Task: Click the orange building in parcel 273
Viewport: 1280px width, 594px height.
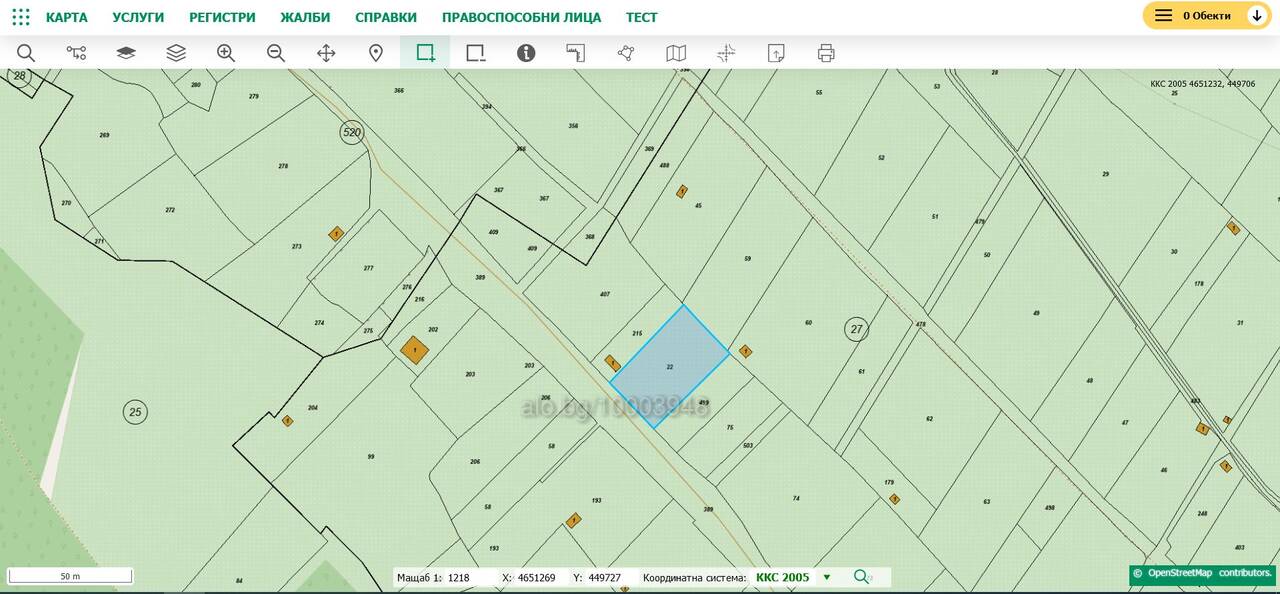Action: (336, 234)
